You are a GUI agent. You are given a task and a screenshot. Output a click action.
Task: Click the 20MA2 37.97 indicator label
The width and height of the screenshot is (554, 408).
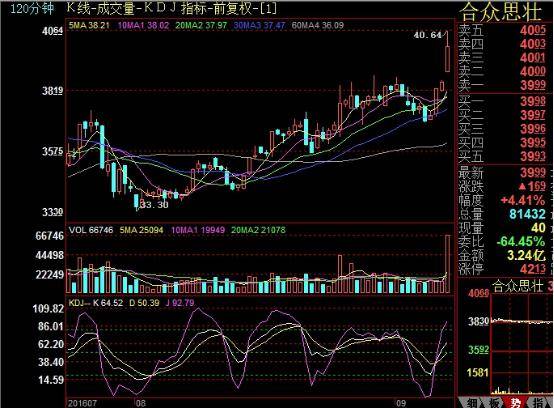201,25
